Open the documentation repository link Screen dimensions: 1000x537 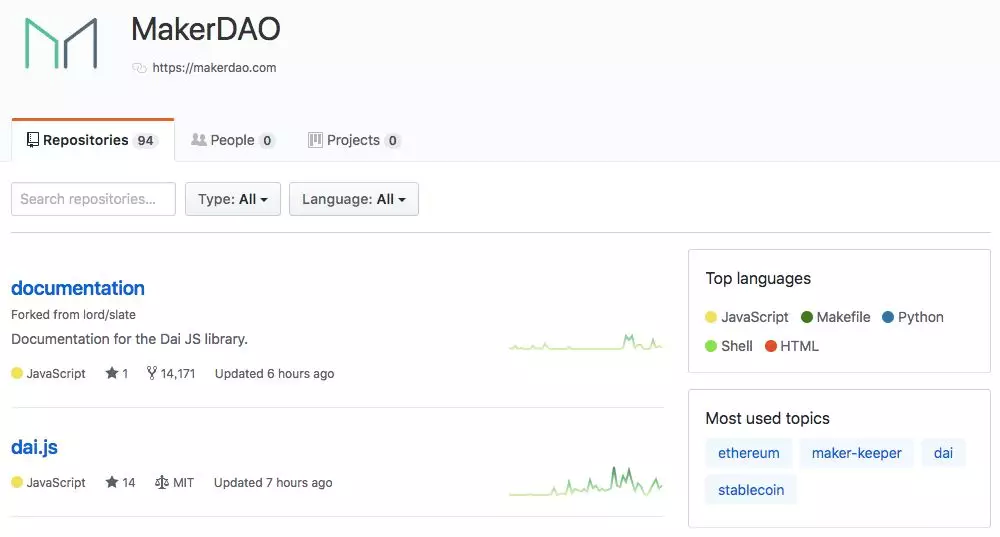click(x=78, y=288)
